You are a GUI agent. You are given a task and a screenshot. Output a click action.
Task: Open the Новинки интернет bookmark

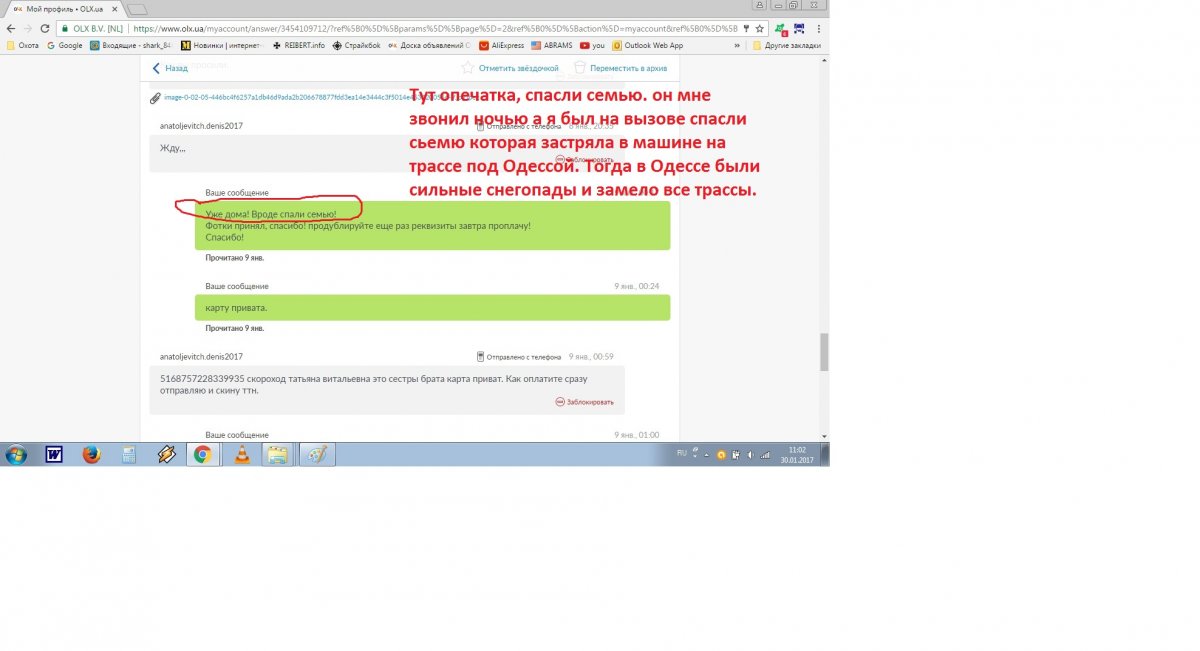(221, 45)
